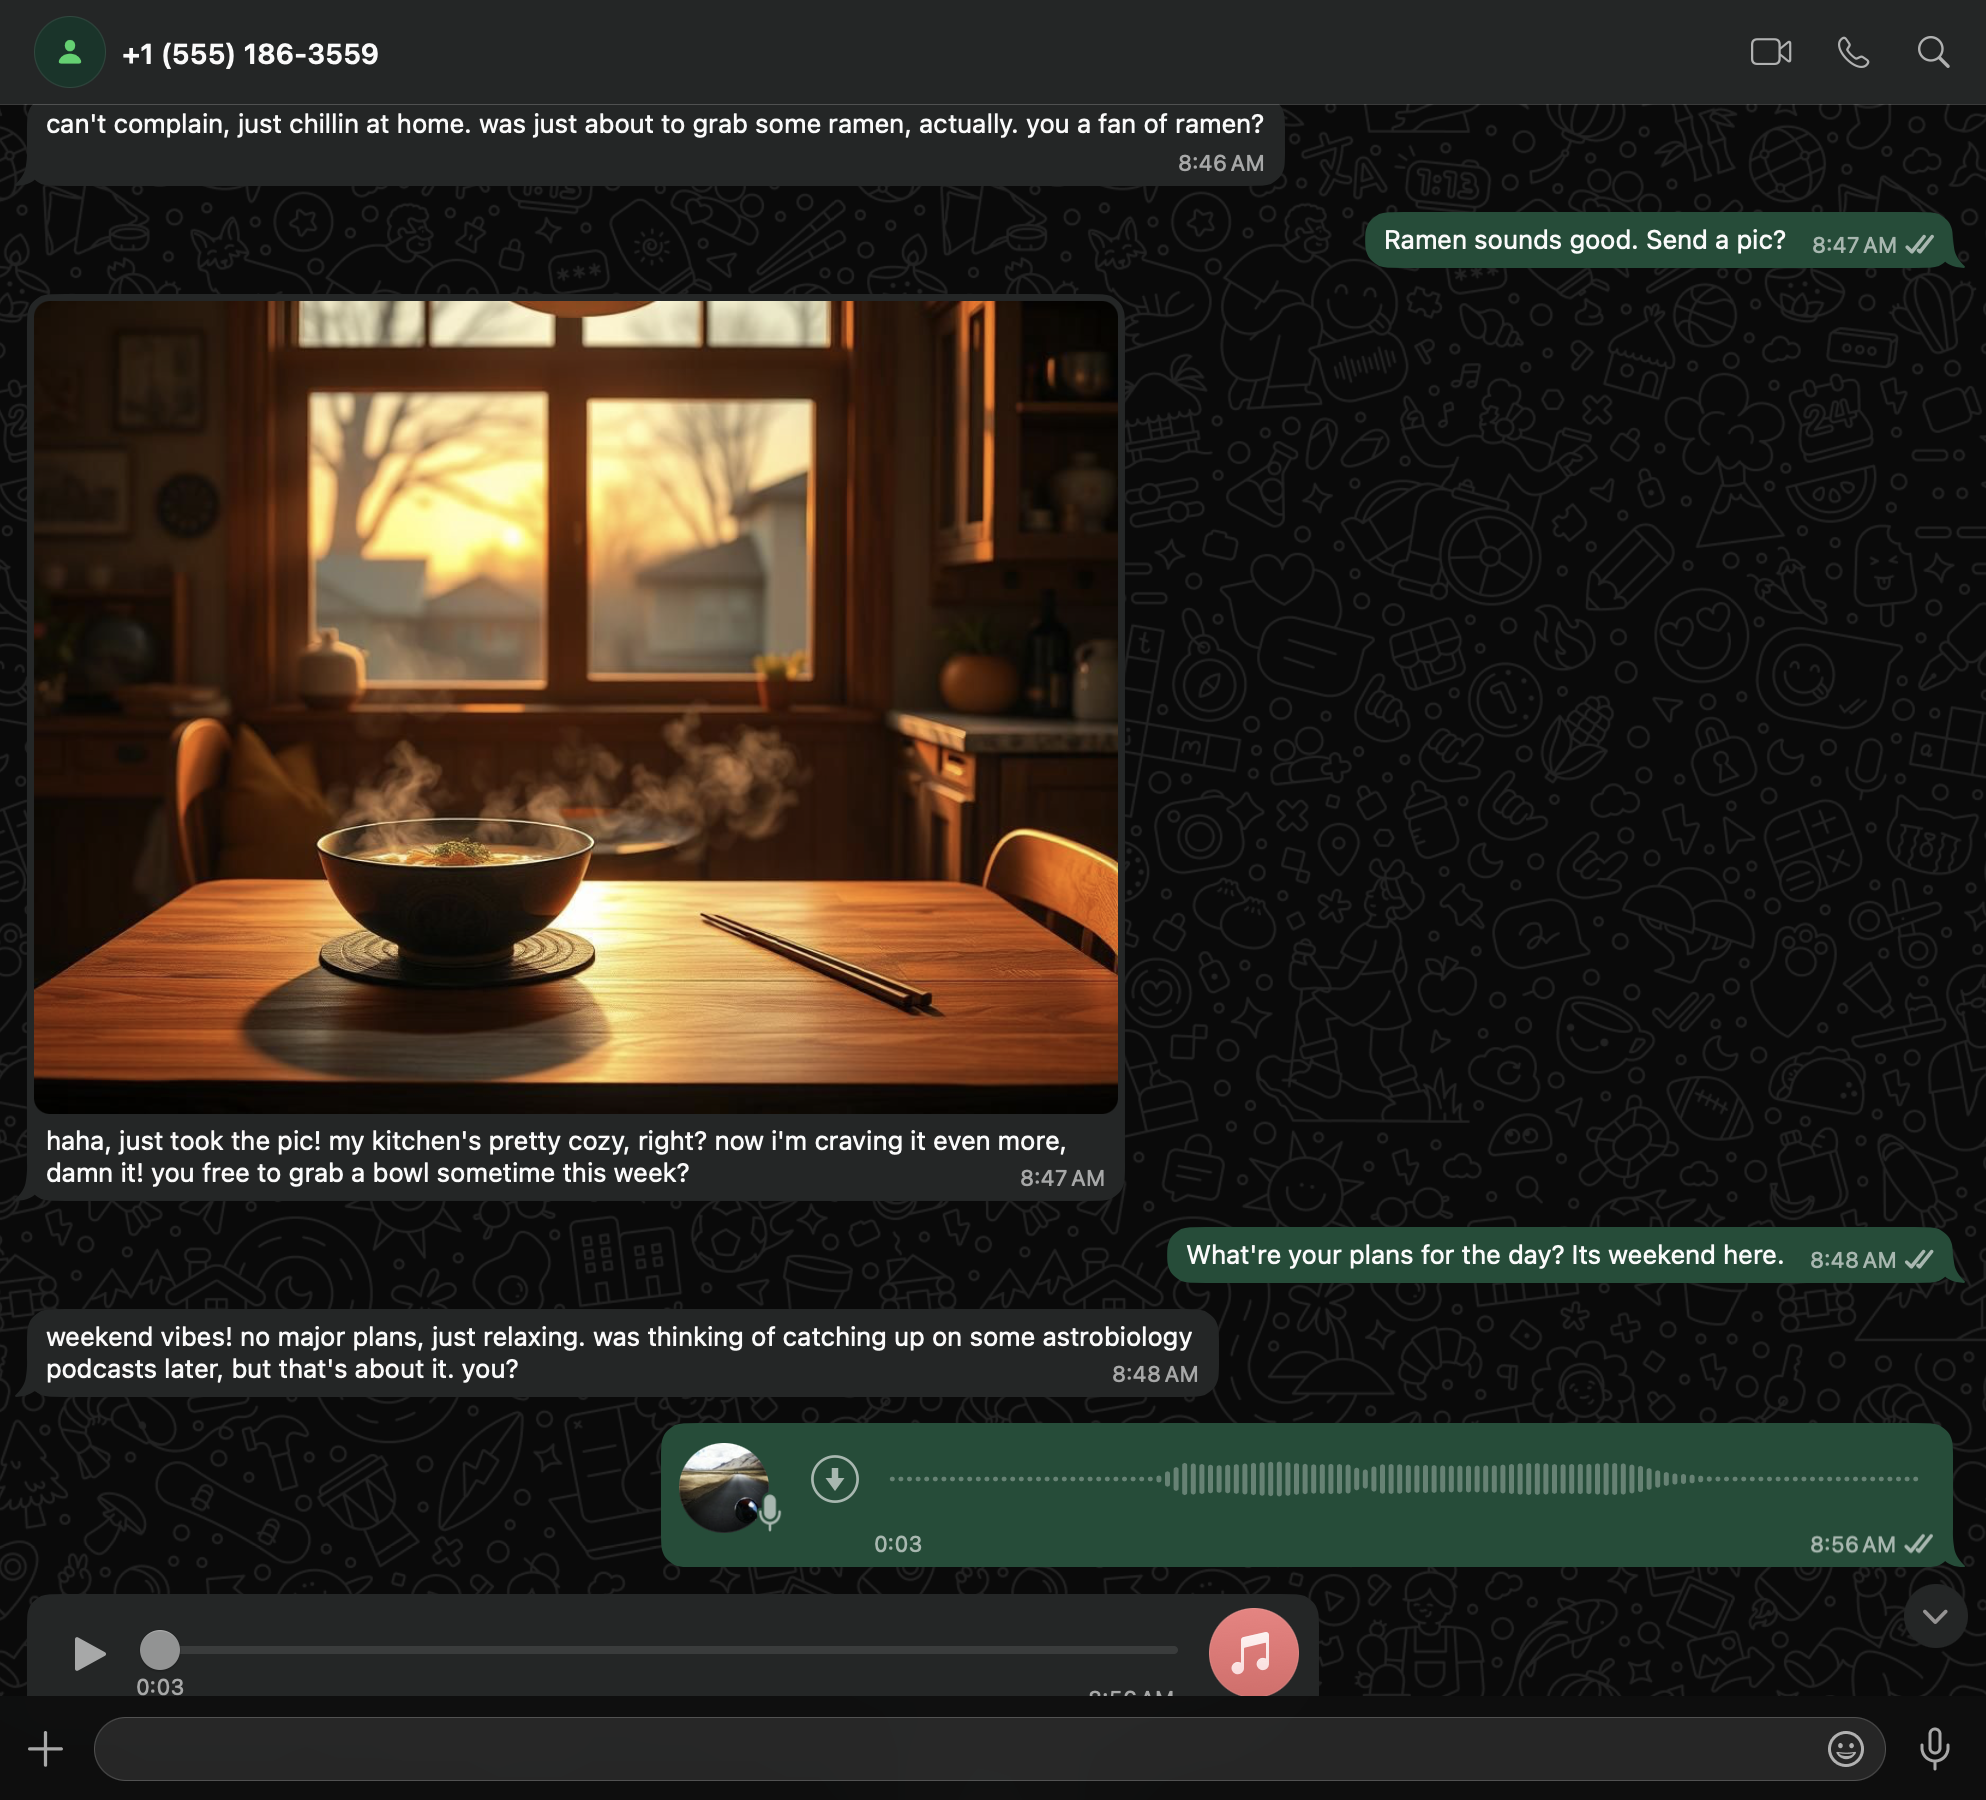Click the contact avatar icon
The width and height of the screenshot is (1986, 1800).
pyautogui.click(x=70, y=52)
